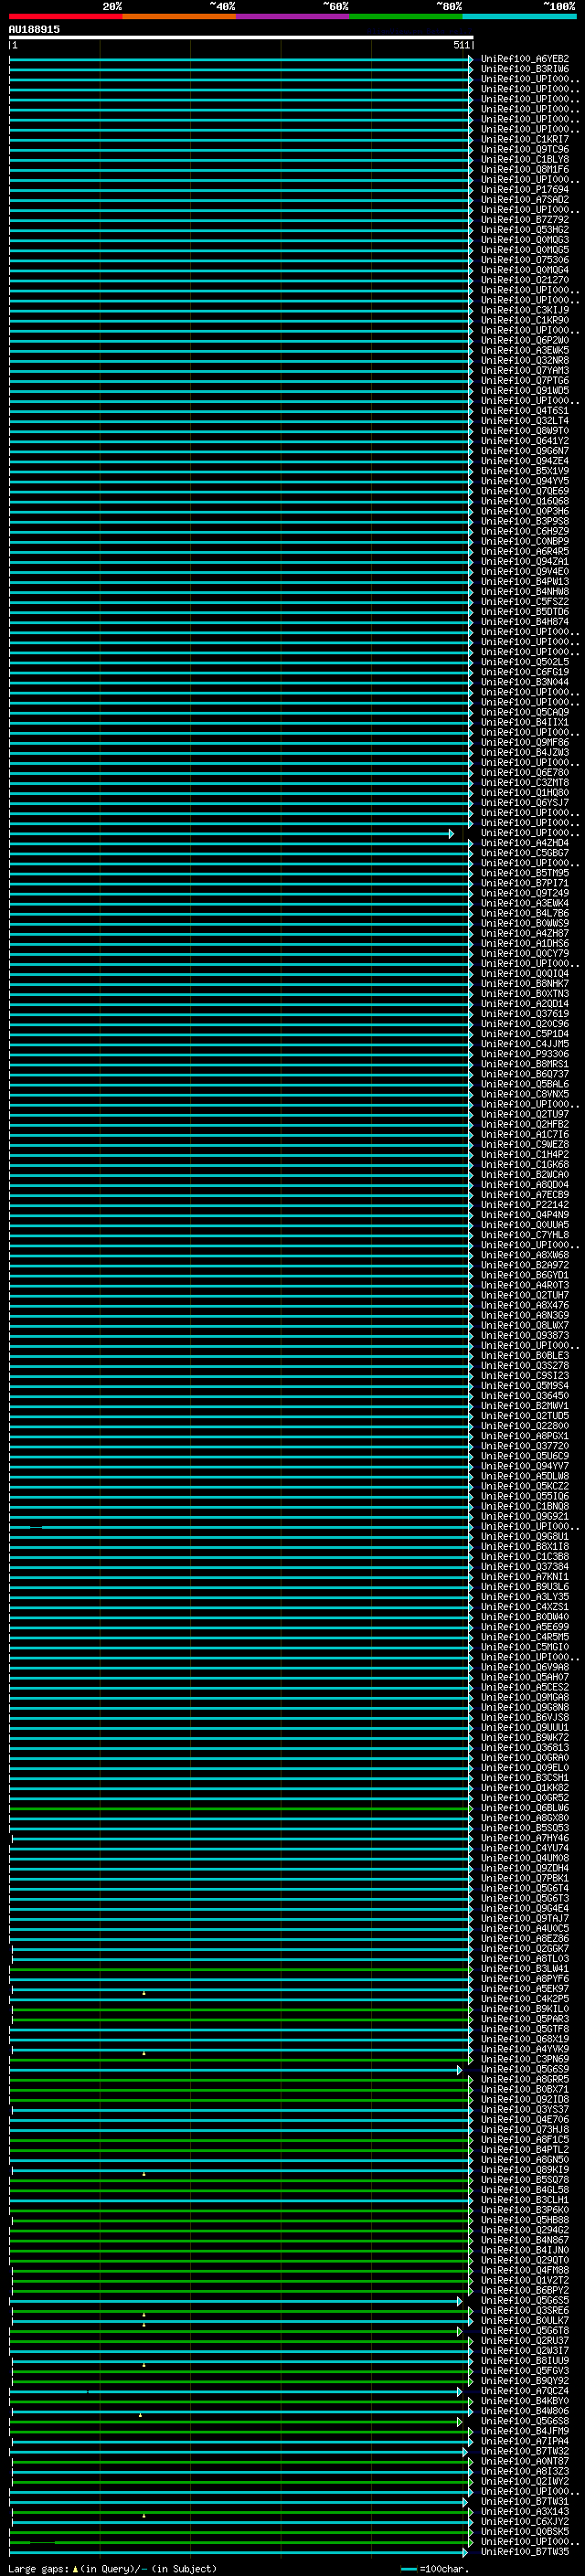Click the UniRef100_B0BLE3 label
Image resolution: width=585 pixels, height=2576 pixels.
(x=525, y=1355)
